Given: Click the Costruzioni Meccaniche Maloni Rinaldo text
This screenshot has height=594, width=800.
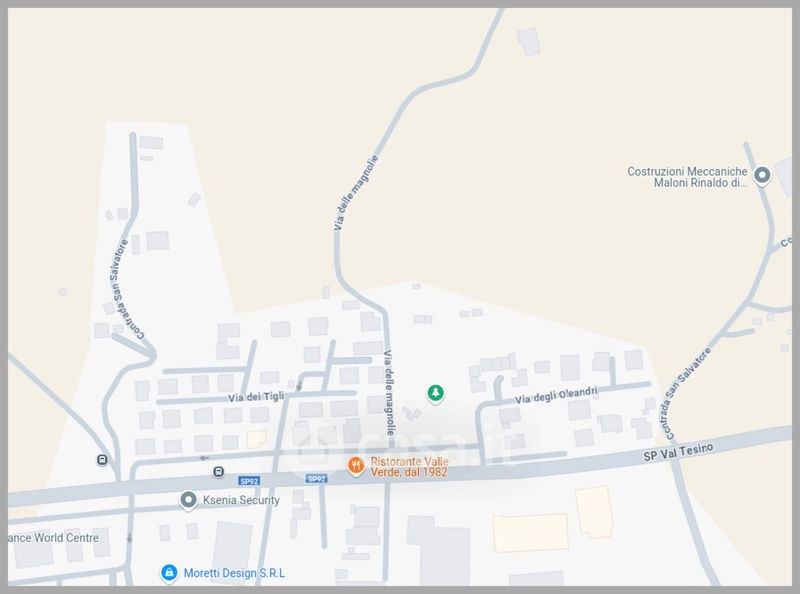Looking at the screenshot, I should pyautogui.click(x=687, y=177).
